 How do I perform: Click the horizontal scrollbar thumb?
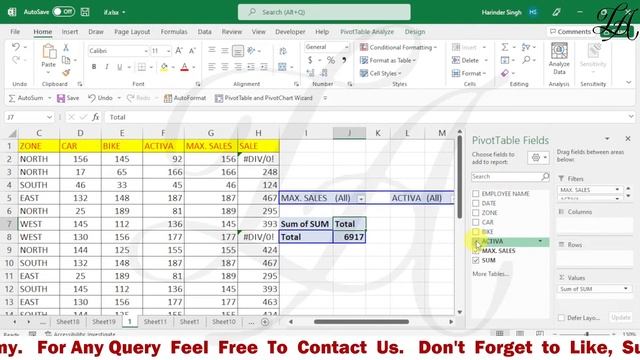361,322
